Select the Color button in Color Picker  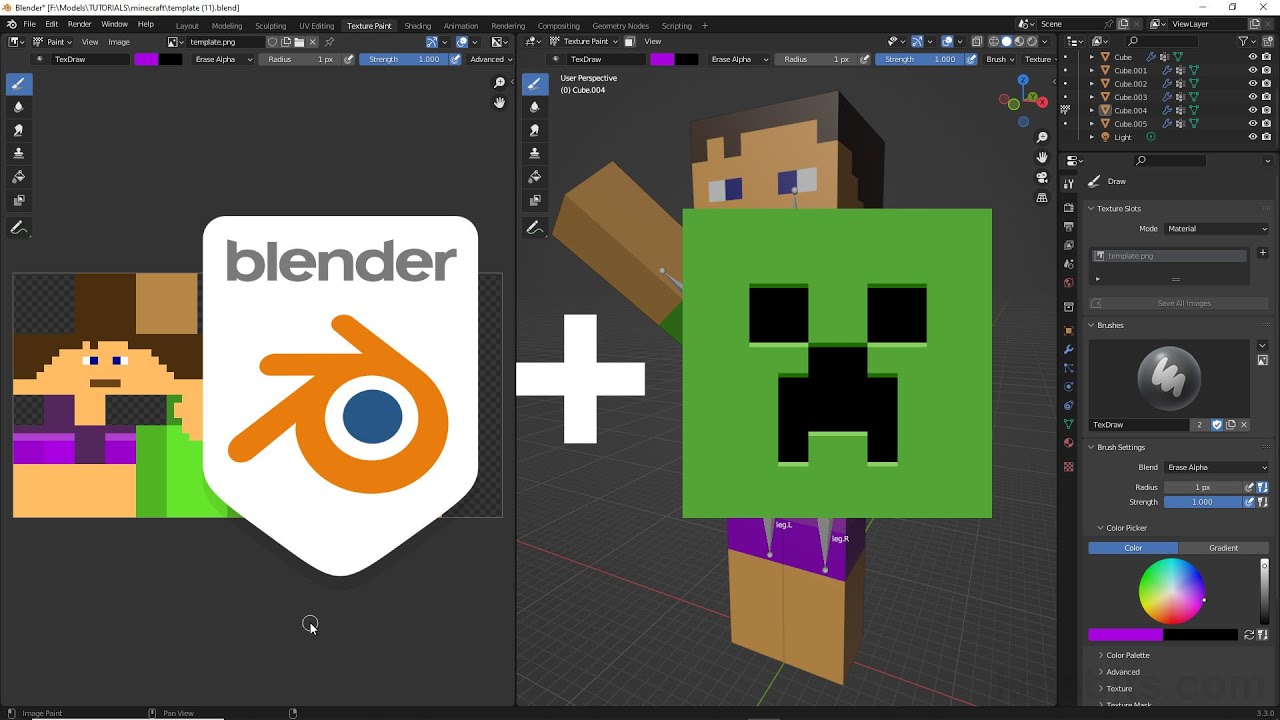[x=1133, y=548]
